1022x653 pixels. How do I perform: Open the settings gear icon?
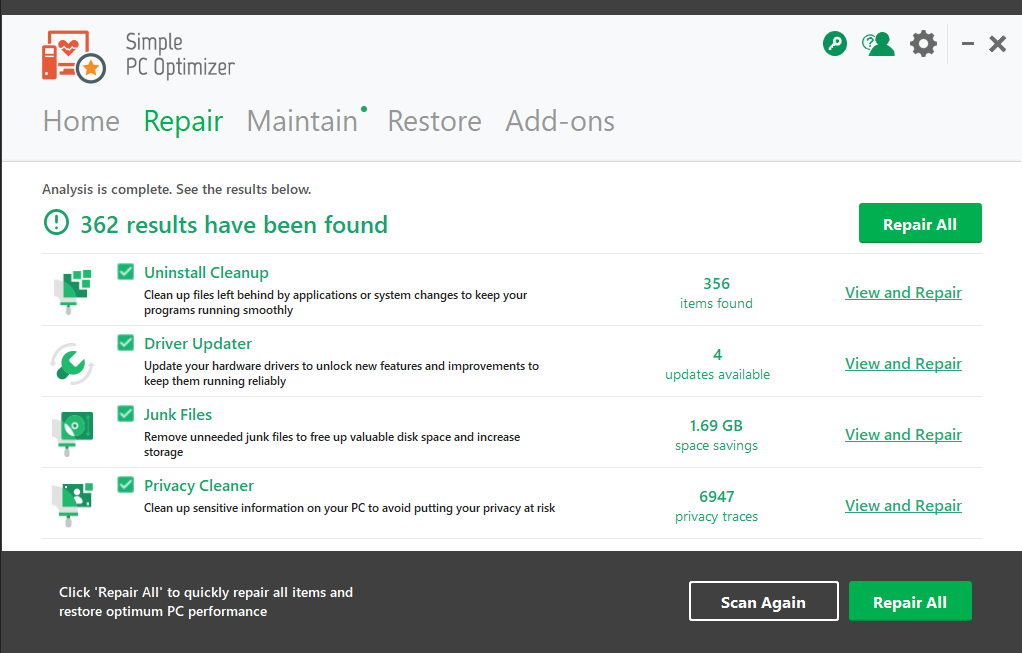(x=923, y=44)
